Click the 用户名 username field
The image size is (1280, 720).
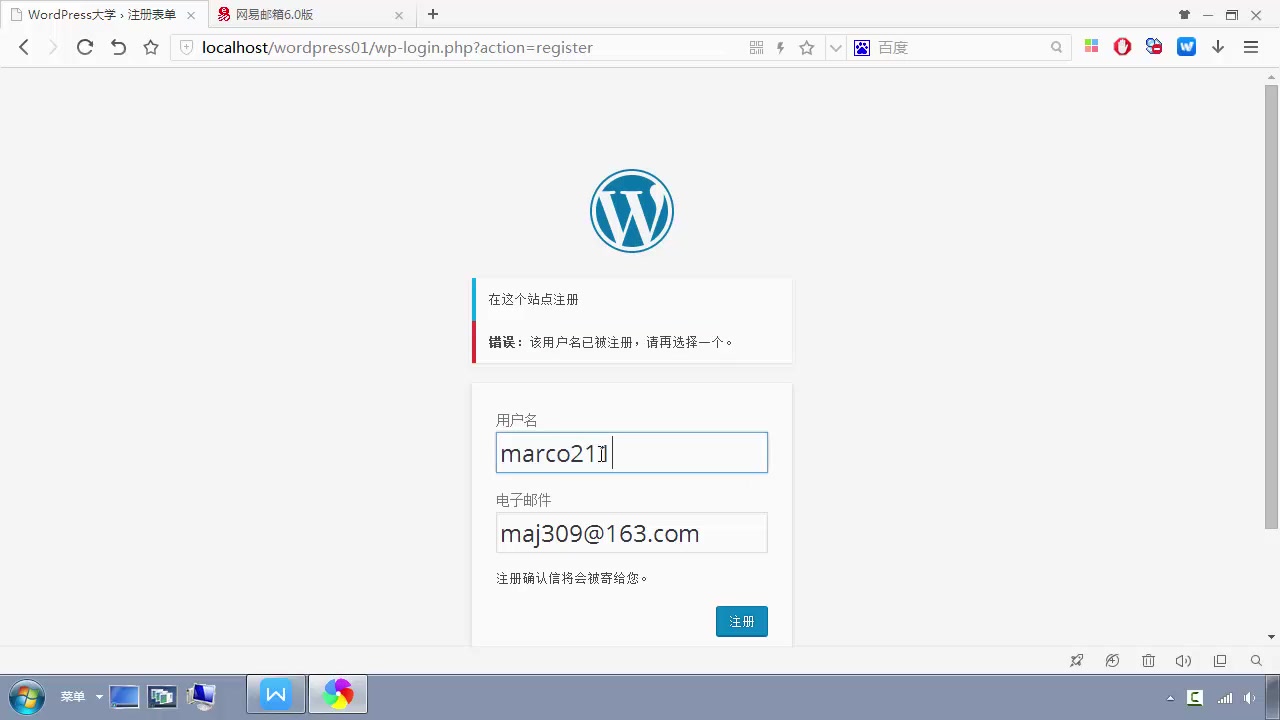[632, 453]
